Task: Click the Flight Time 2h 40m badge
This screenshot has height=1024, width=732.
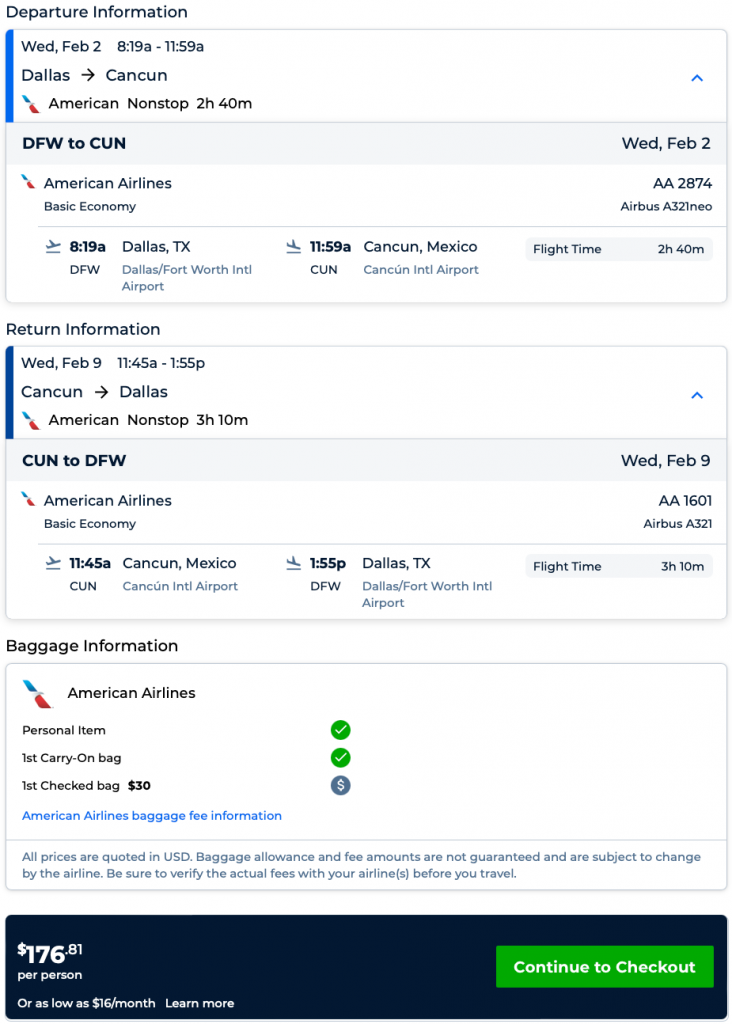Action: pos(618,249)
